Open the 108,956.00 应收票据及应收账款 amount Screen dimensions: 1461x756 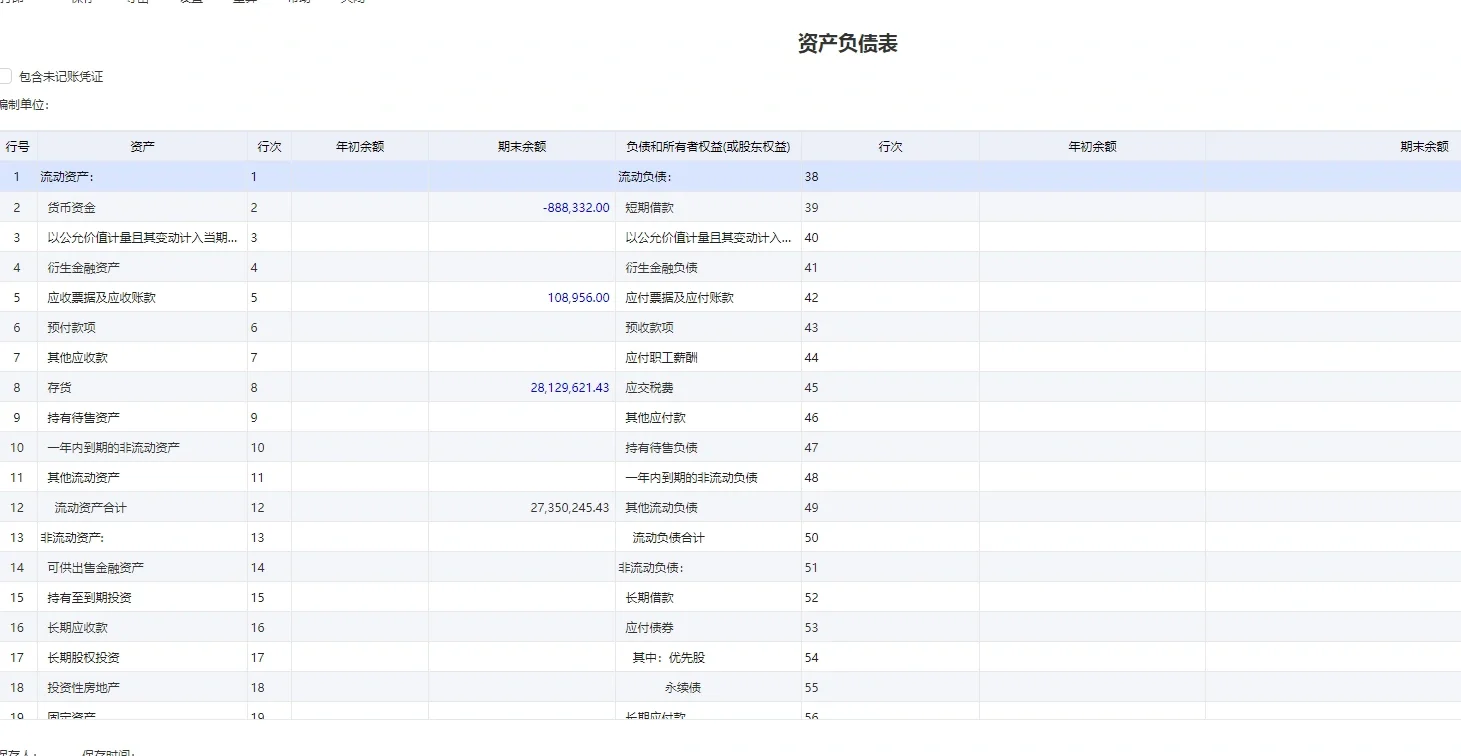point(578,297)
